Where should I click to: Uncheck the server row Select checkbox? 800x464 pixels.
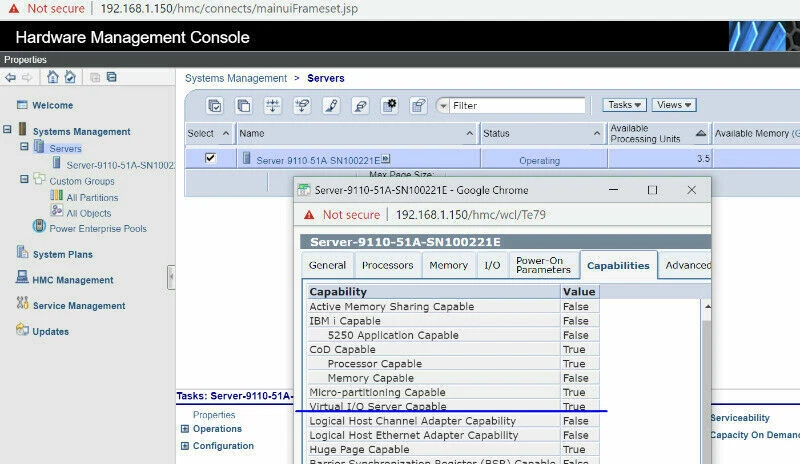click(210, 158)
